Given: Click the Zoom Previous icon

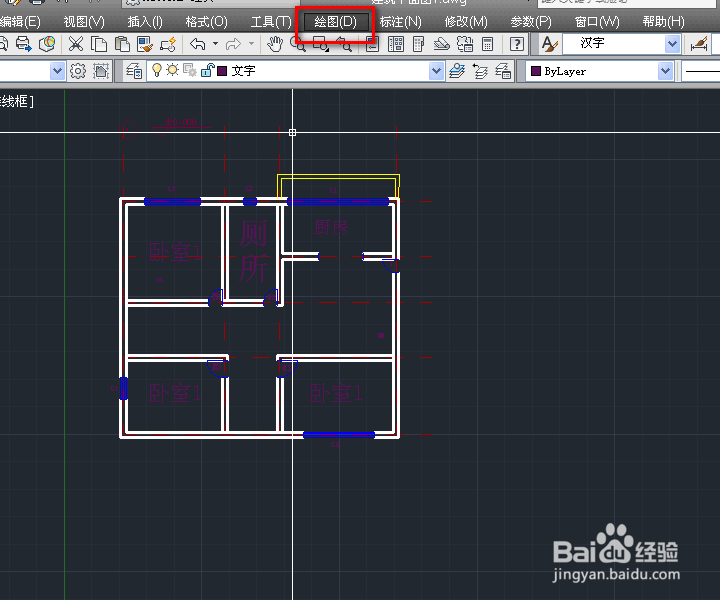Looking at the screenshot, I should 343,45.
